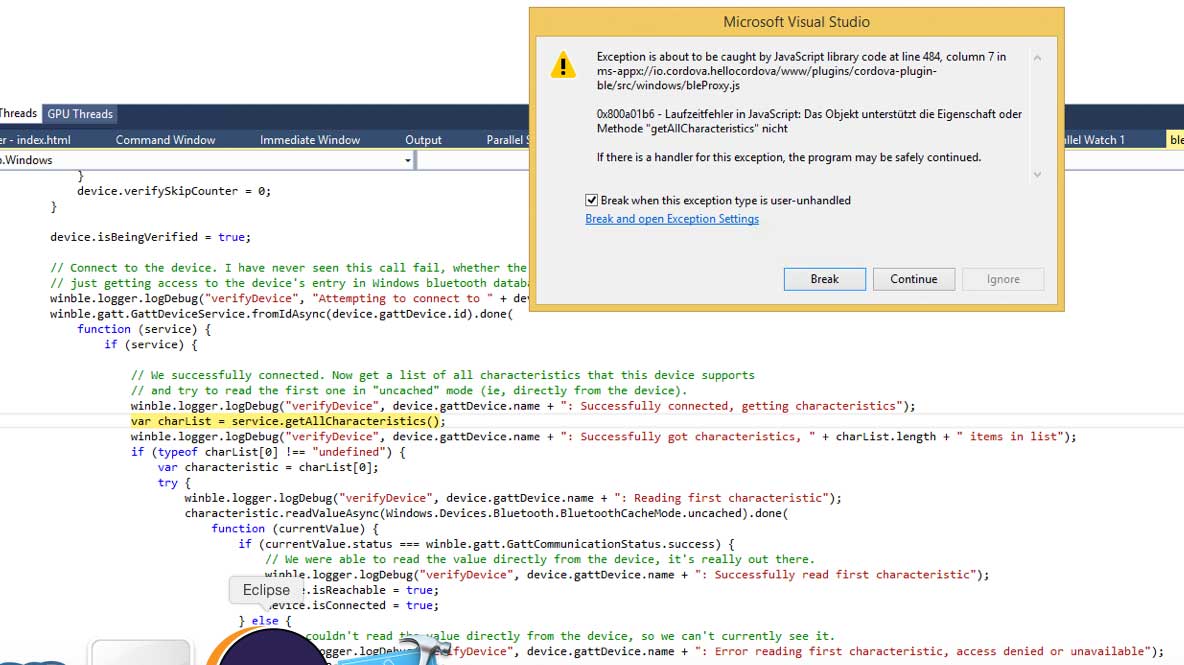The image size is (1184, 665).
Task: Click the var characteristic = charList[0] line
Action: (268, 467)
